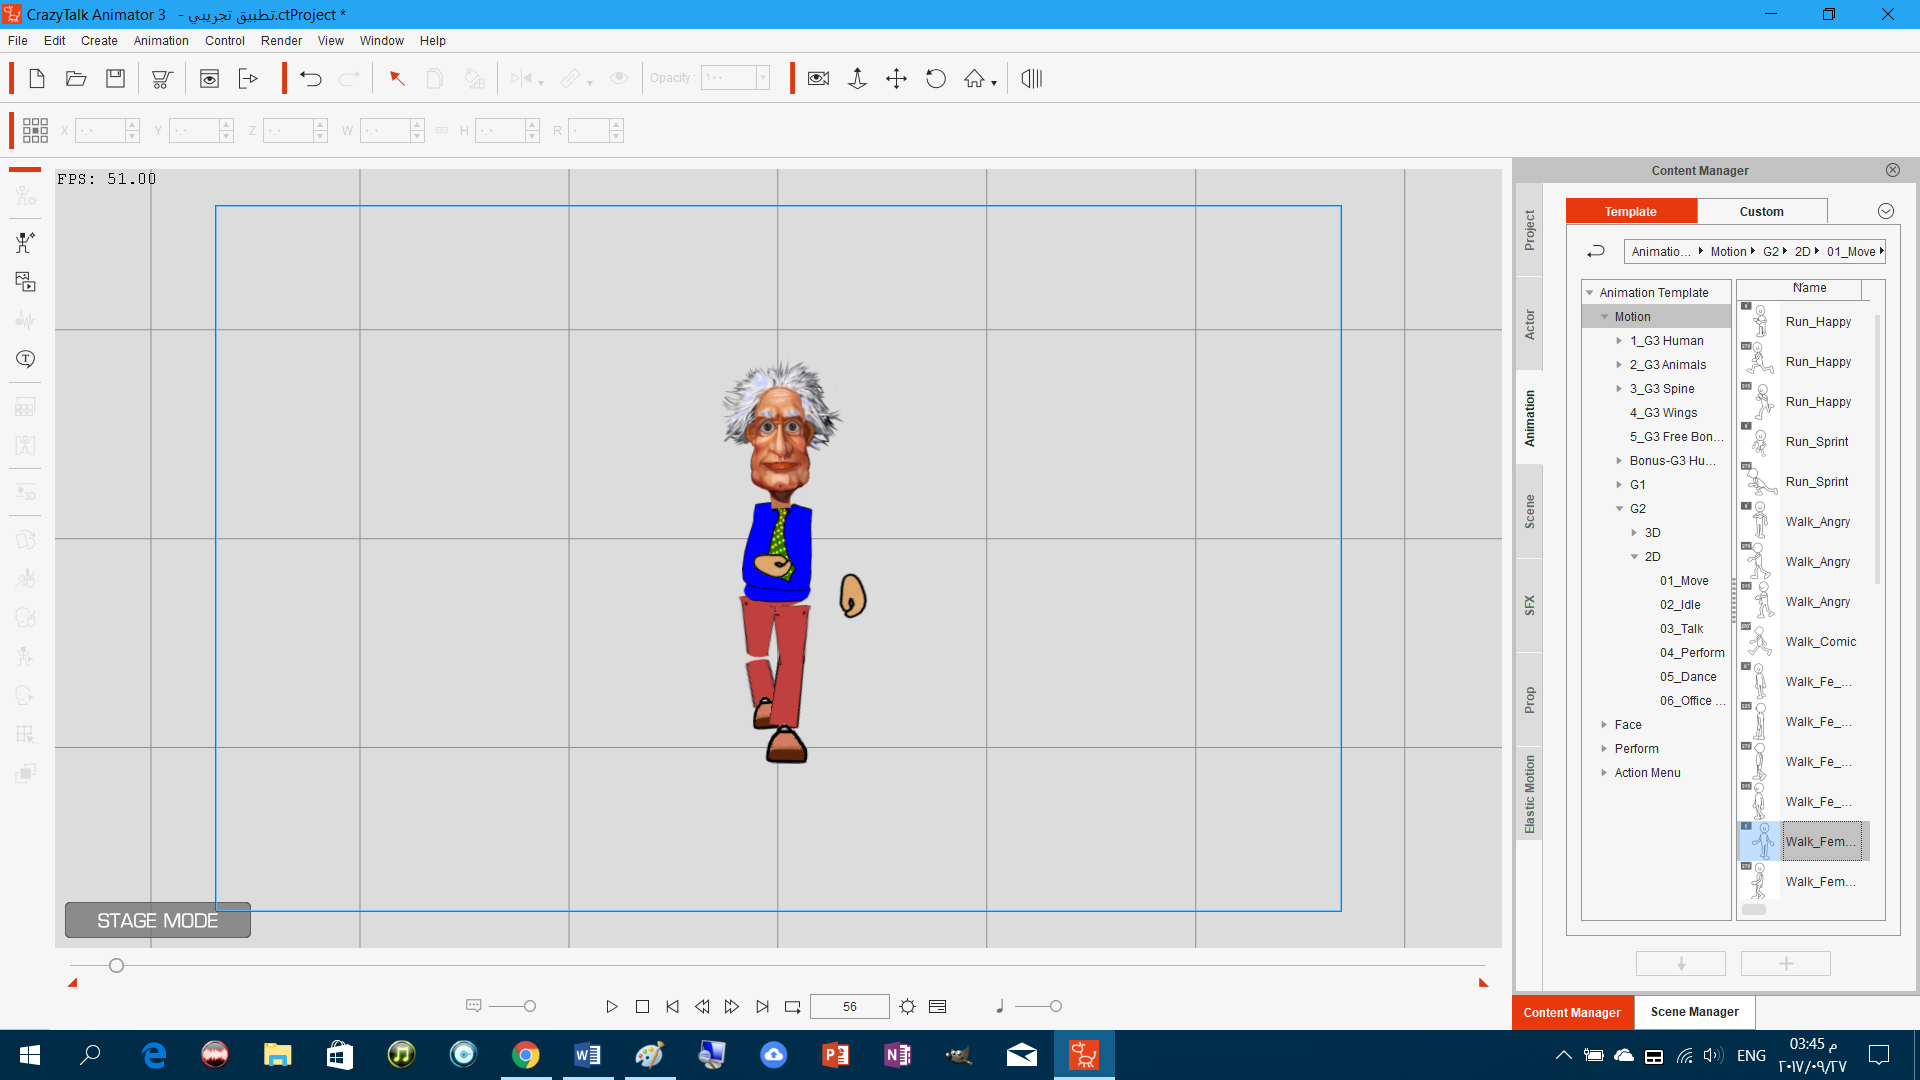Open the Scene side tab

(x=1529, y=511)
